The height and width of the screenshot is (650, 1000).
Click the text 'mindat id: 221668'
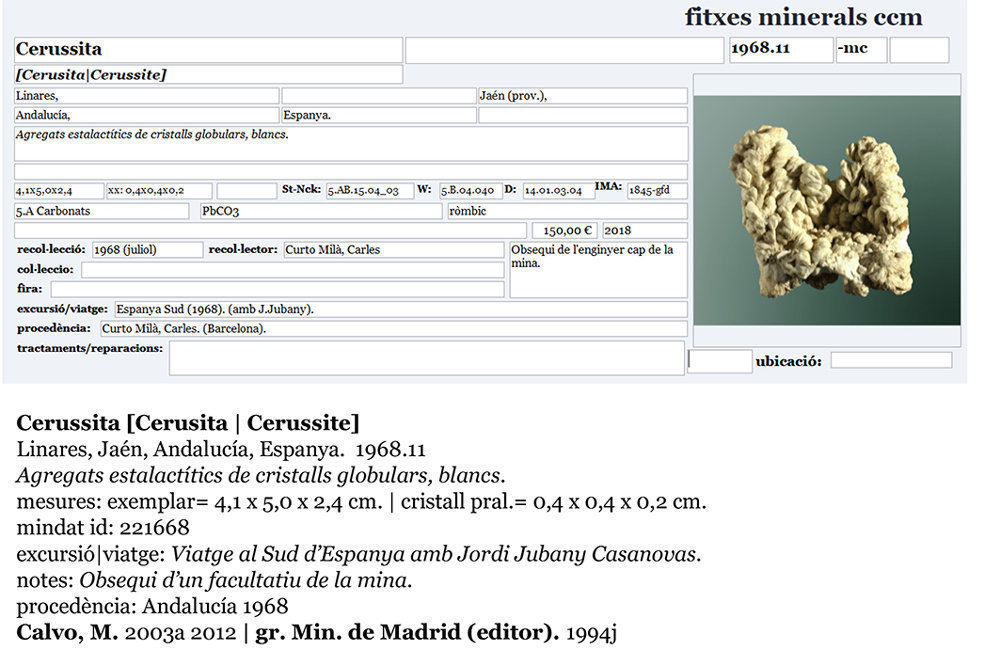[103, 528]
